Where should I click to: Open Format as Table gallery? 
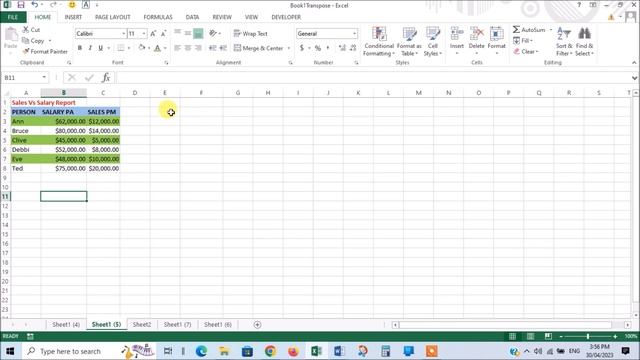[x=409, y=41]
